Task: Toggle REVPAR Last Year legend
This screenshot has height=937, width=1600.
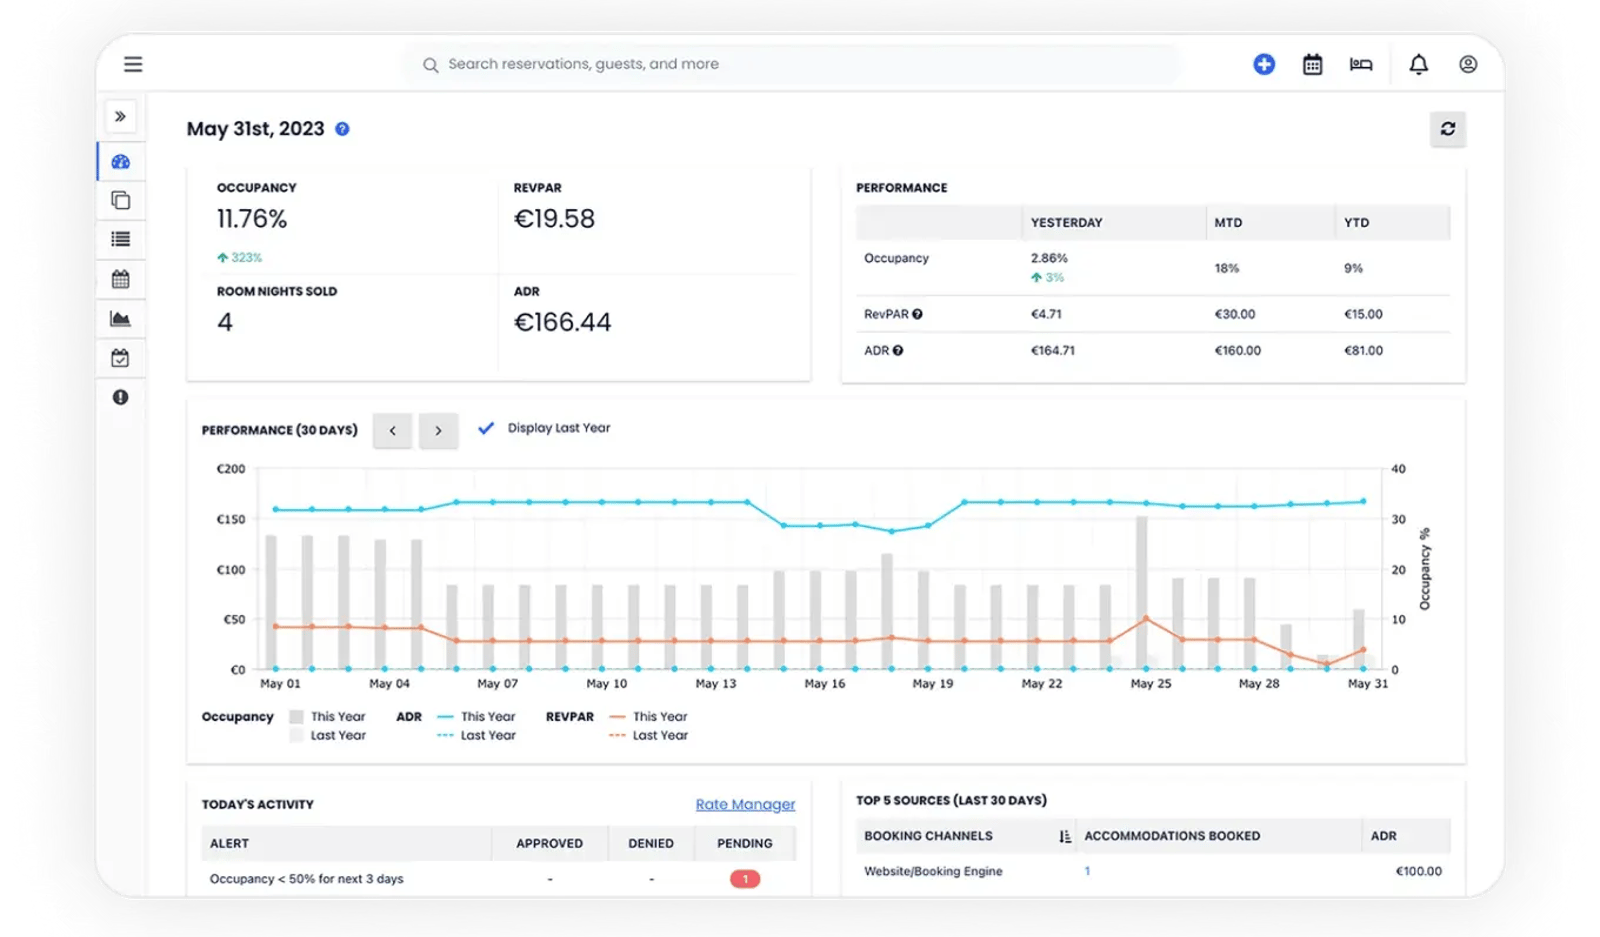Action: [x=648, y=735]
